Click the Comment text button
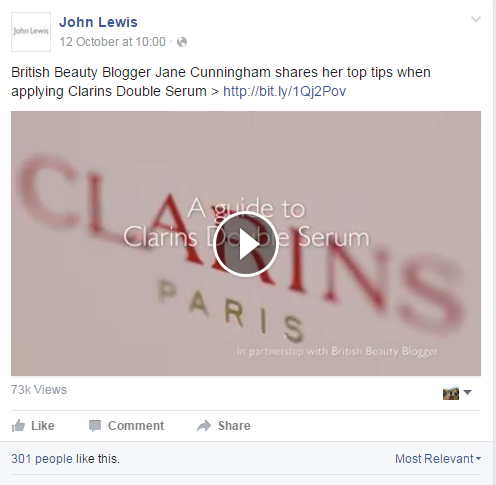 point(136,426)
